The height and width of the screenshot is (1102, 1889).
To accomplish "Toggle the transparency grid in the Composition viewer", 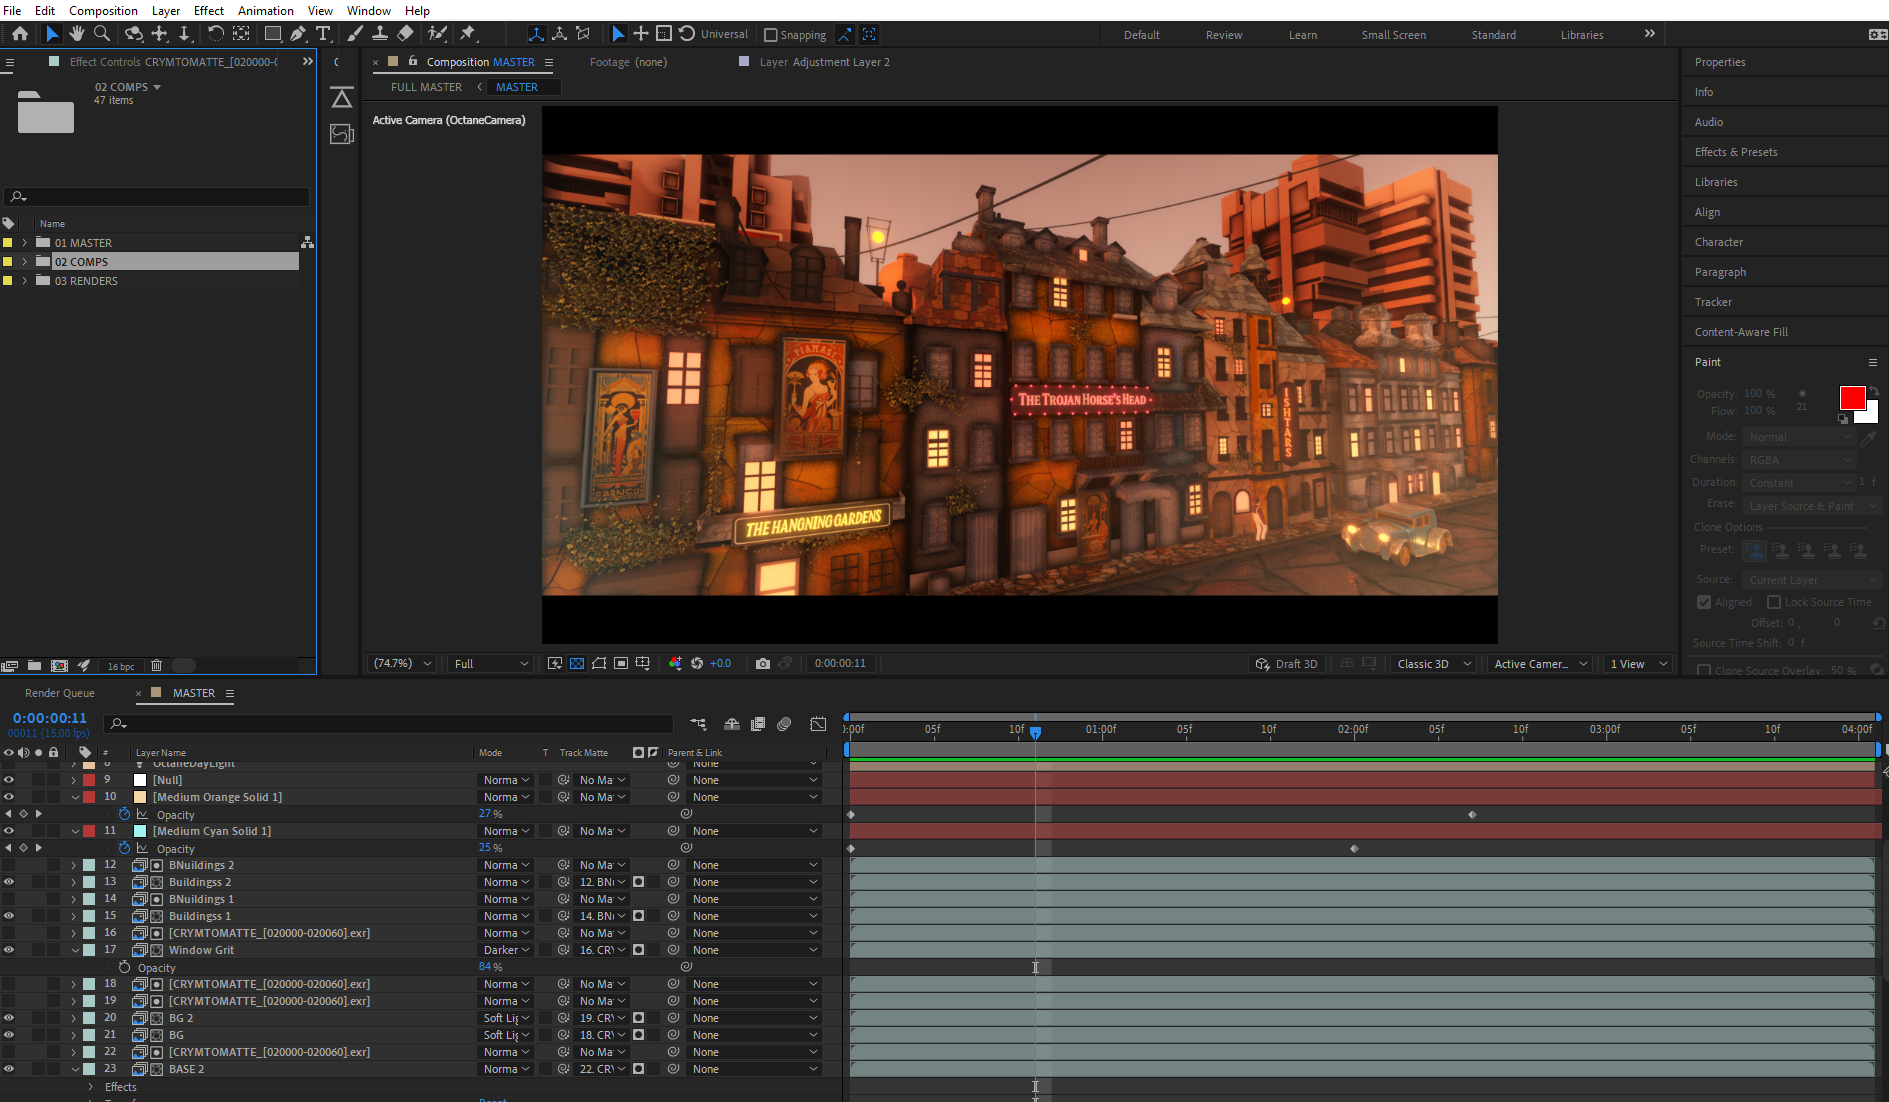I will click(x=577, y=663).
